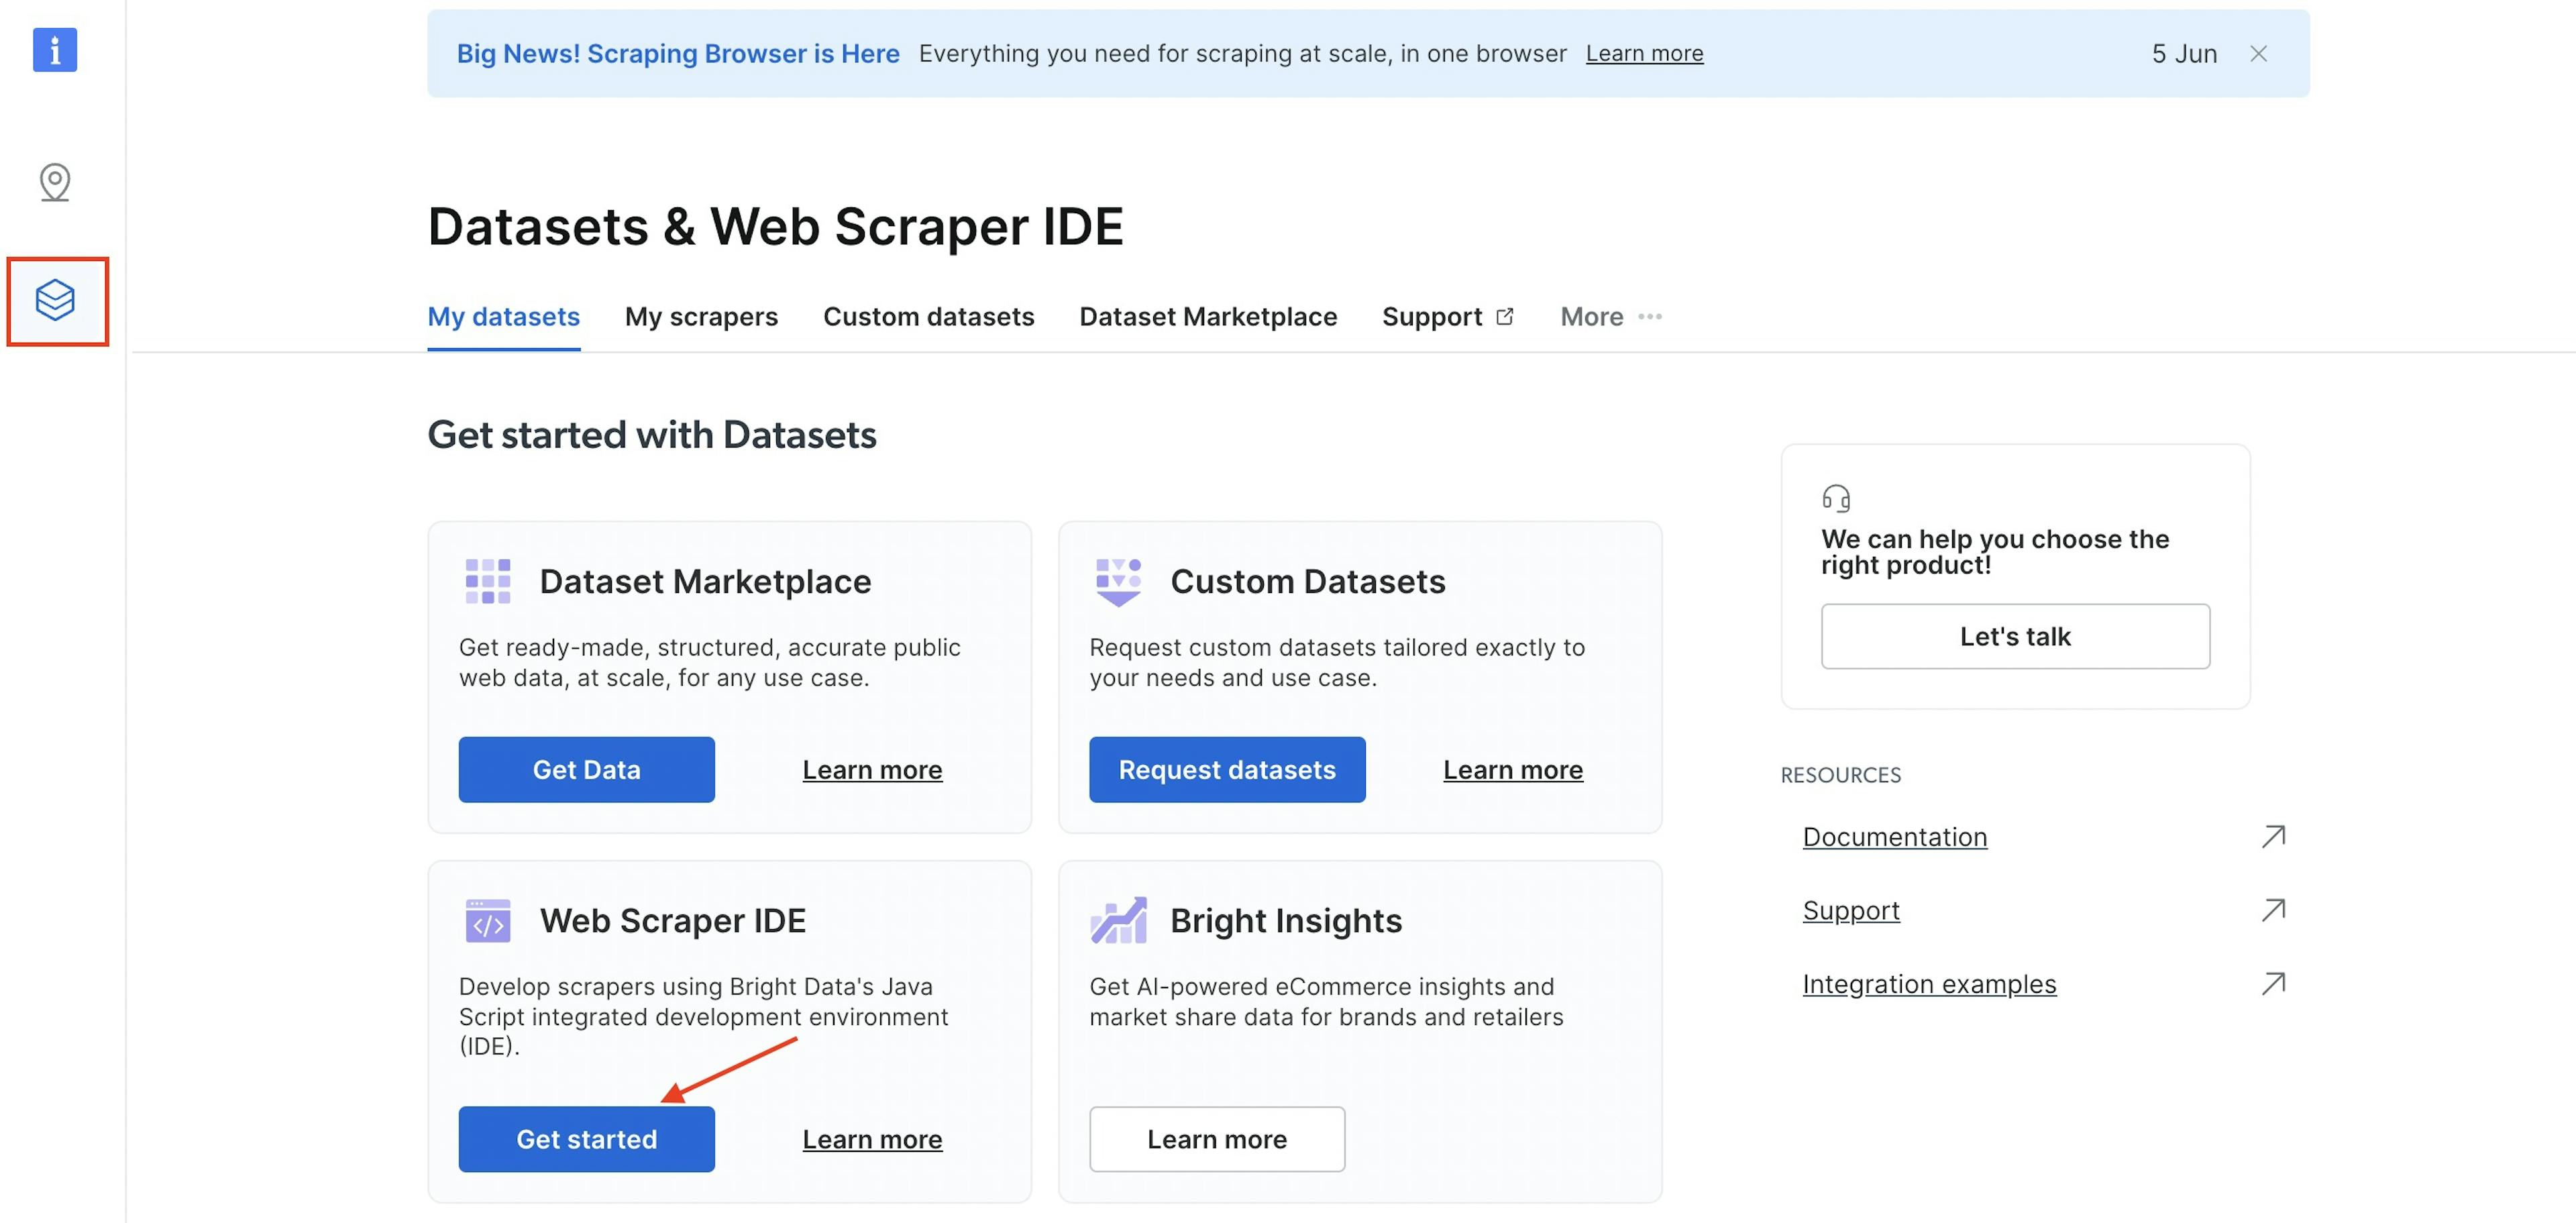Click 'Datasets & Web Scraper IDE' page title
Viewport: 2576px width, 1223px height.
(775, 227)
